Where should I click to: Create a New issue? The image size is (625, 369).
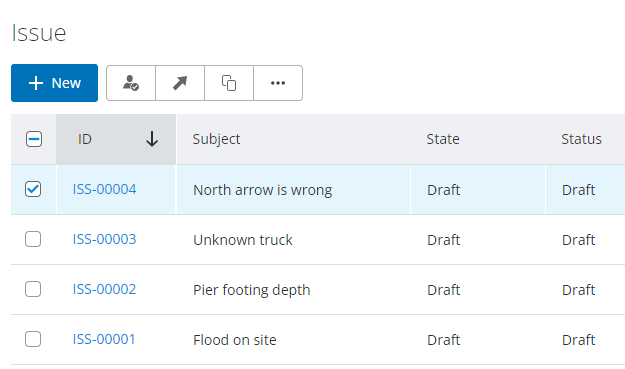pos(54,83)
